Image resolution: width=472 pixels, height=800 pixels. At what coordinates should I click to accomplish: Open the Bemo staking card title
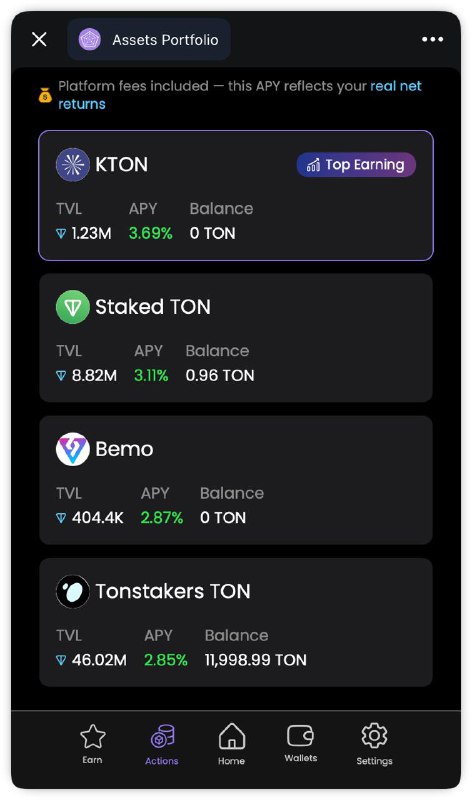tap(125, 449)
